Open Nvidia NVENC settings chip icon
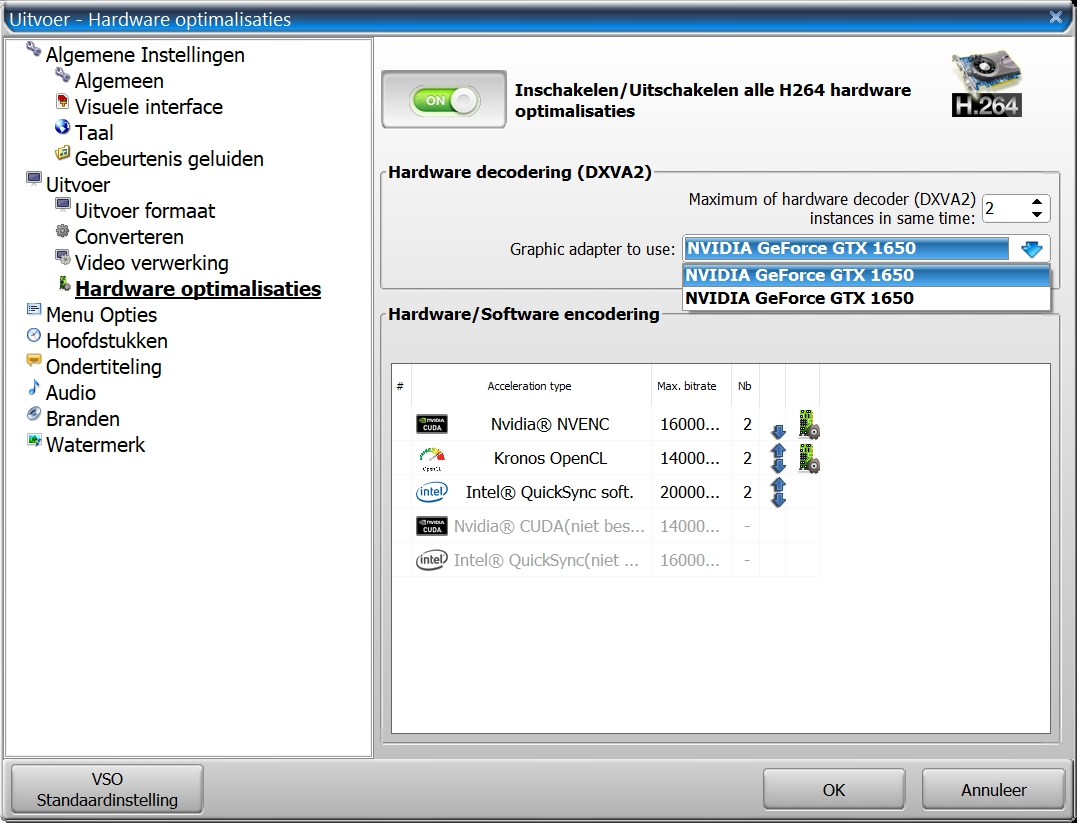This screenshot has height=823, width=1077. tap(808, 424)
